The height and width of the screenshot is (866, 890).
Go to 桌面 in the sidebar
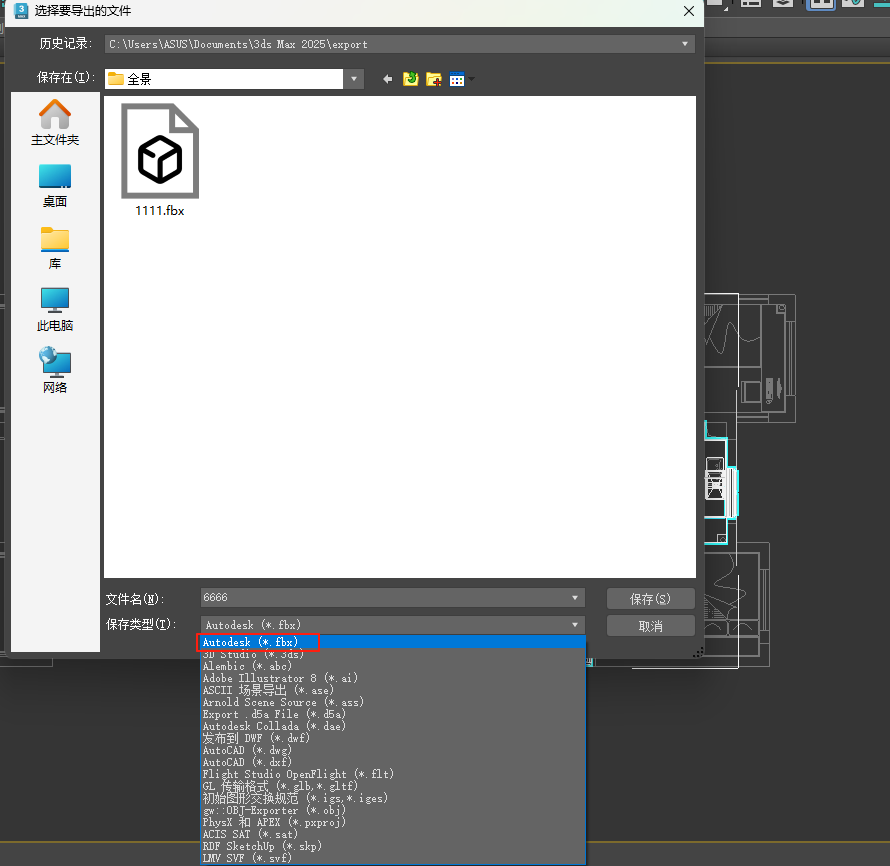[55, 185]
